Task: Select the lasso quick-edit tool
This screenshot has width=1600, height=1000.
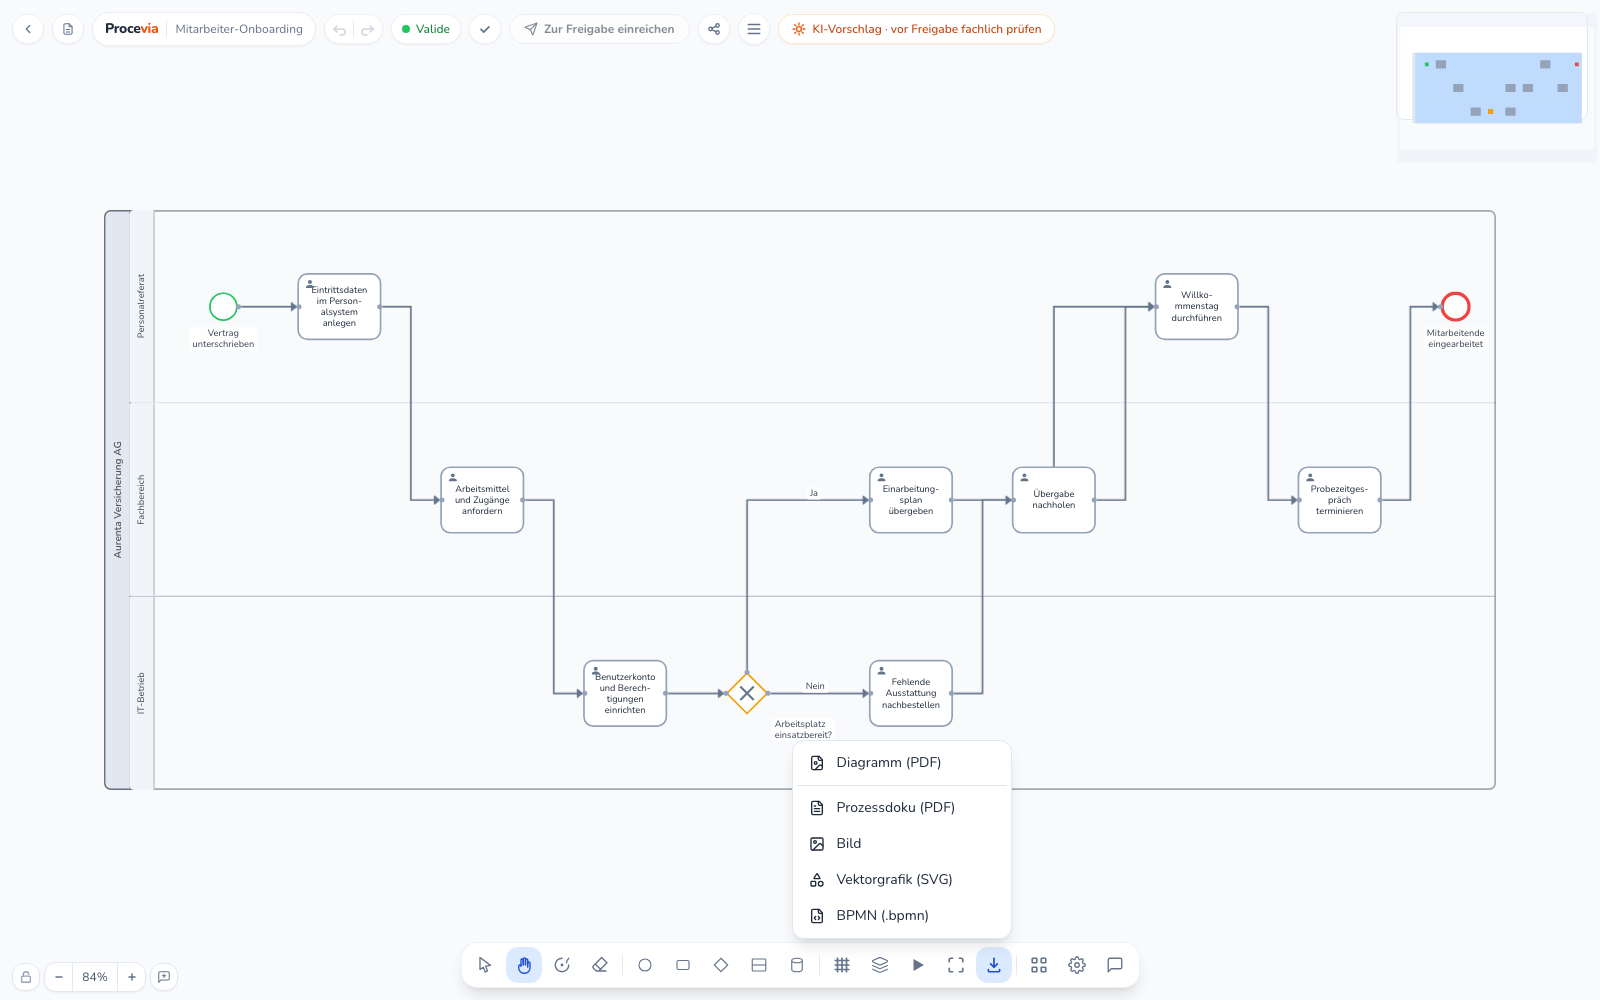Action: [x=562, y=965]
